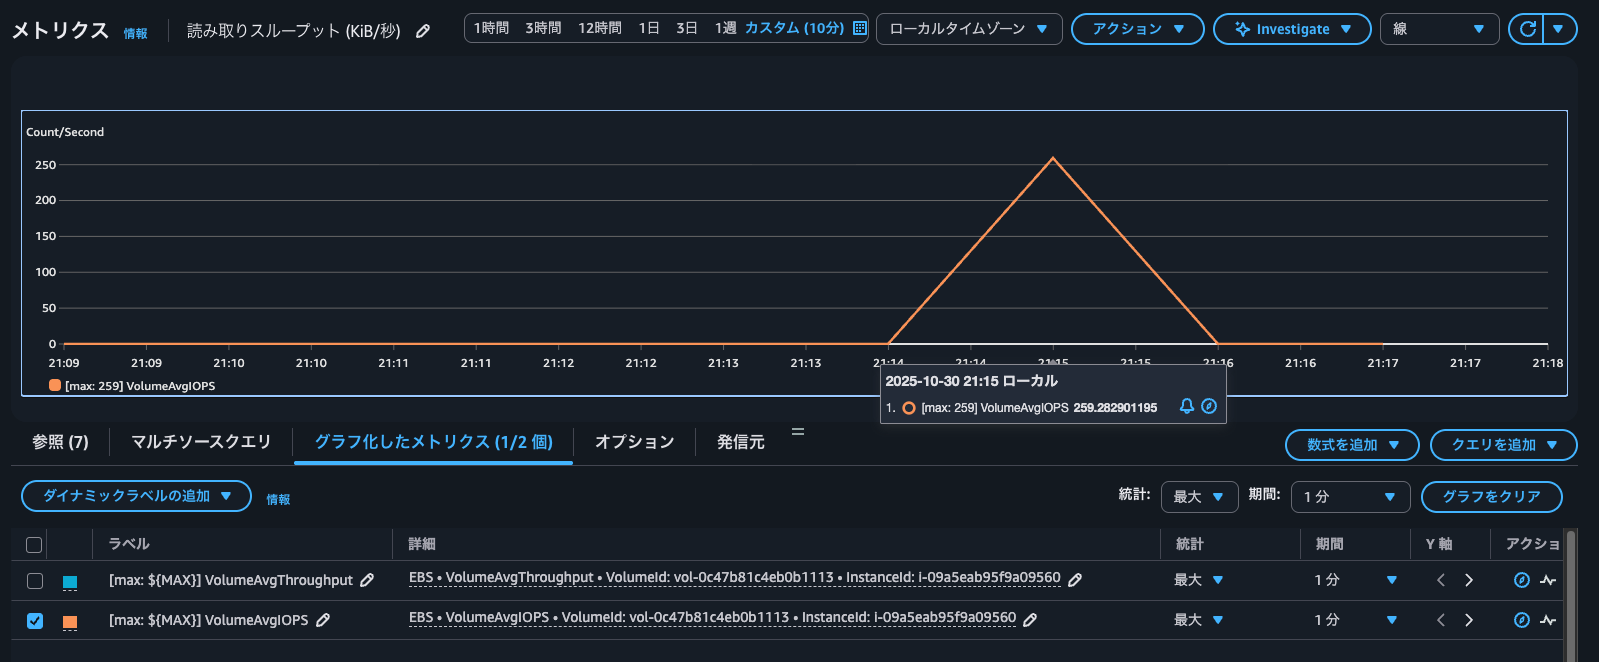Switch VolumeAvgThroughput to left Y axis
Image resolution: width=1599 pixels, height=662 pixels.
1441,580
